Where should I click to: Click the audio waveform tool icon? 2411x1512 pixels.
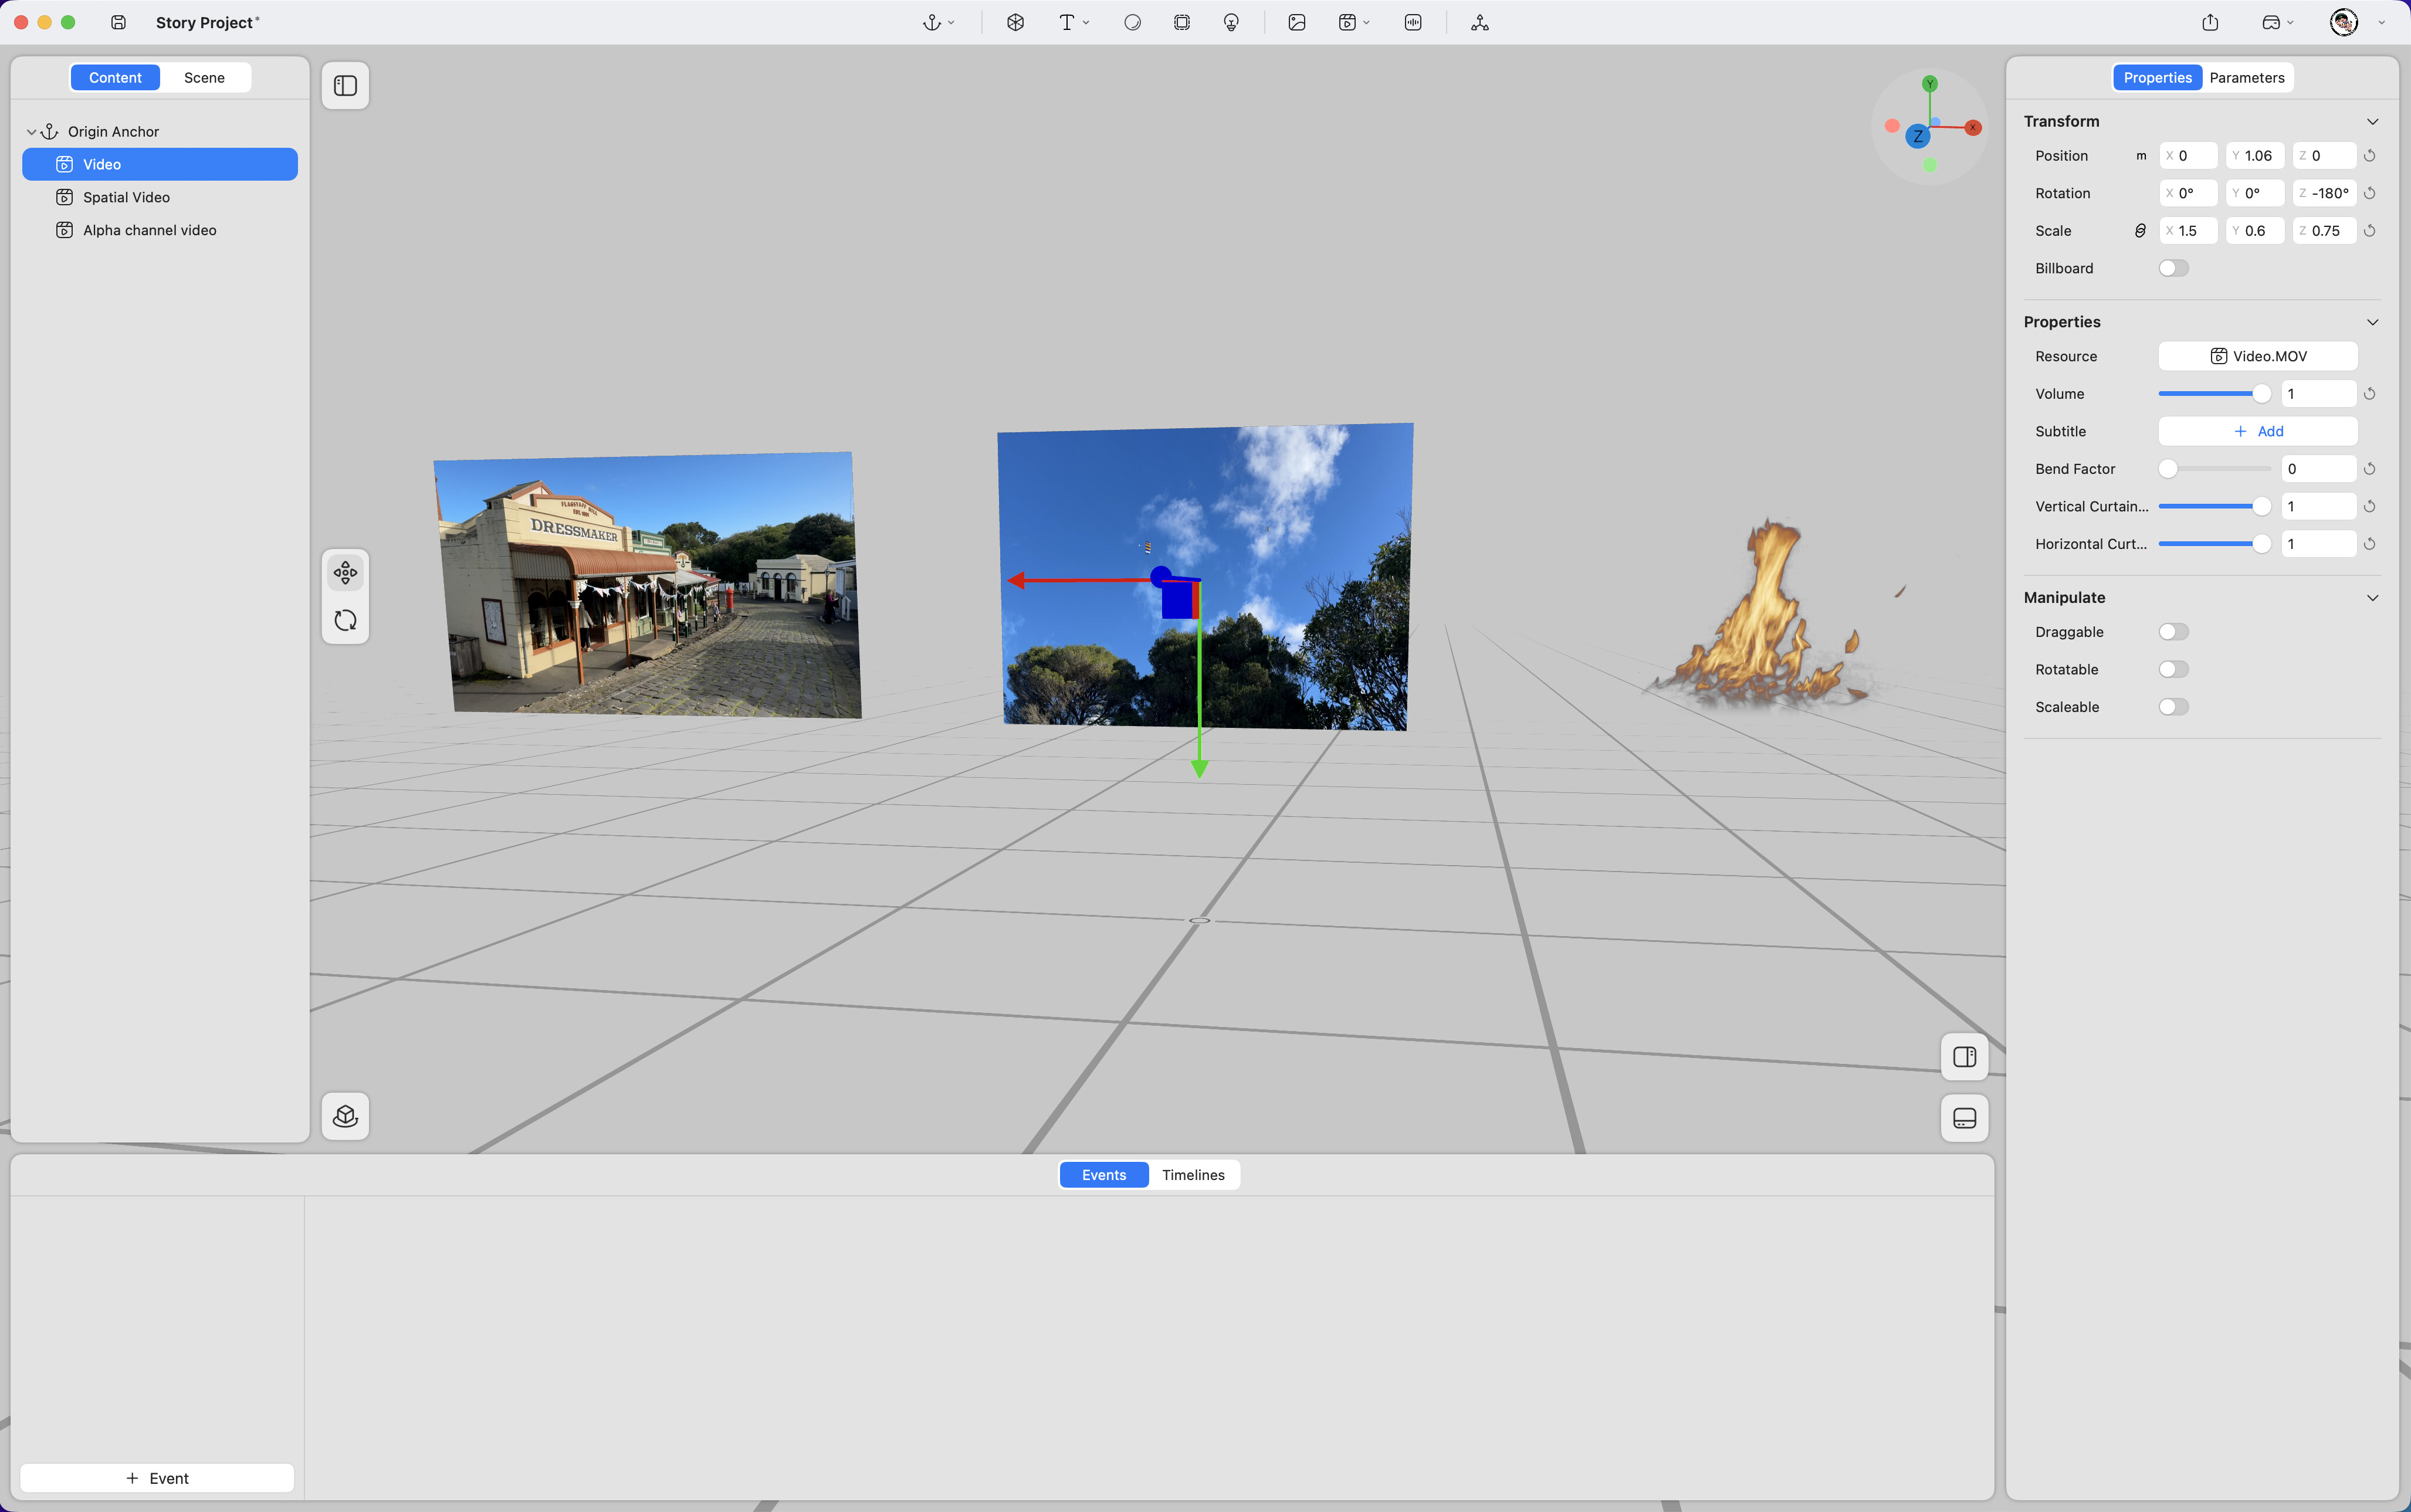[1413, 22]
